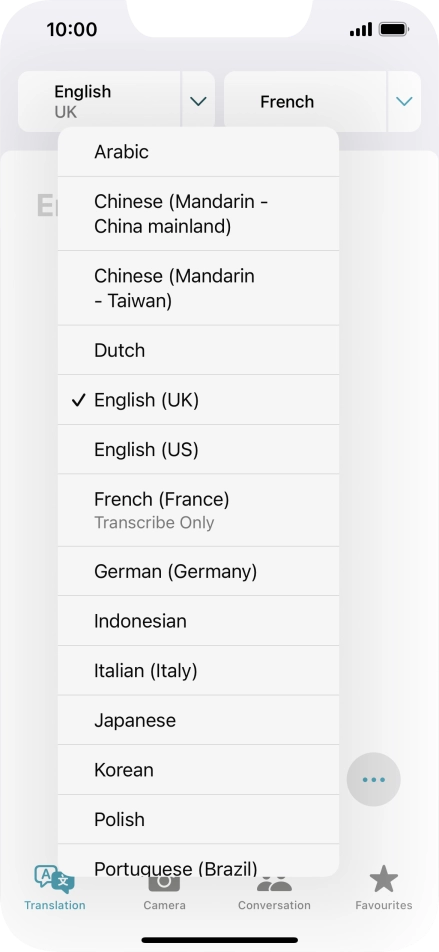Image resolution: width=439 pixels, height=952 pixels.
Task: Open the Translation tab icon
Action: tap(55, 879)
